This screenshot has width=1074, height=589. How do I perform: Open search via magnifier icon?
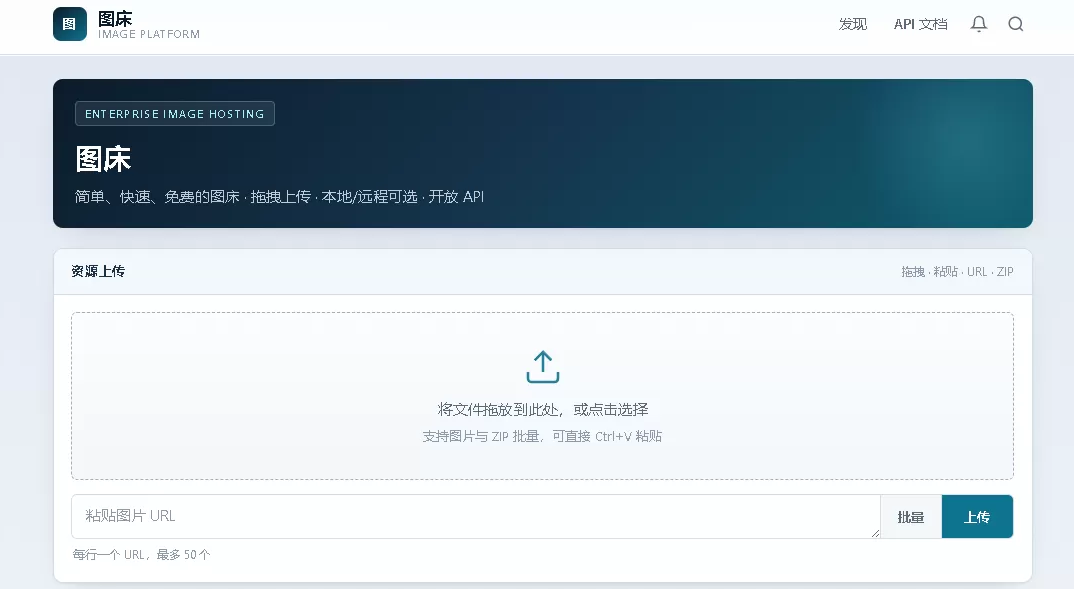coord(1016,24)
